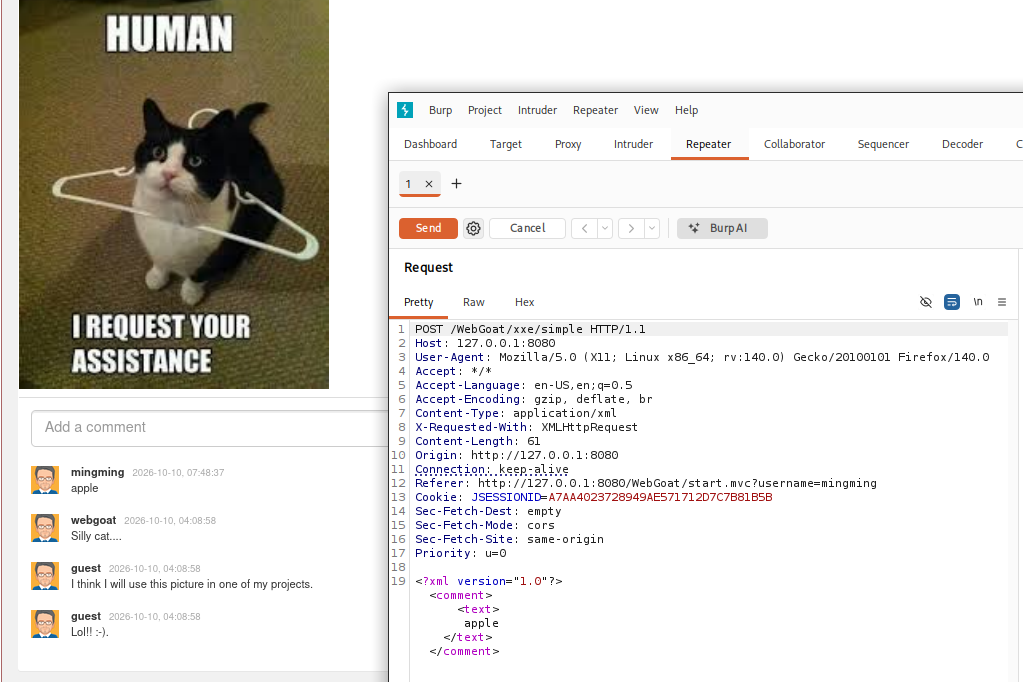Go to the next request in history
The height and width of the screenshot is (682, 1023).
631,228
